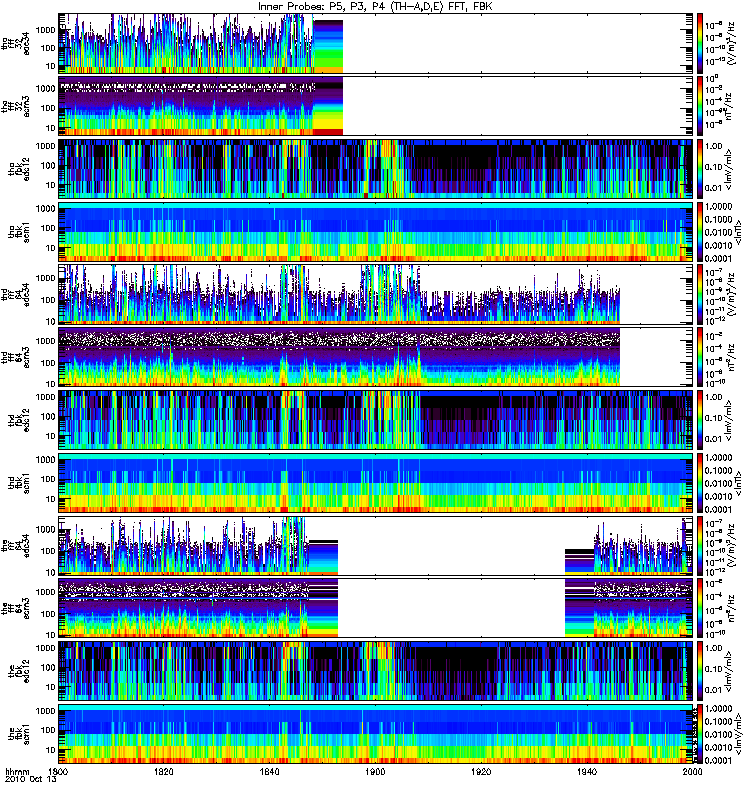This screenshot has width=750, height=800.
Task: Click the '1820' time axis label
Action: (164, 771)
